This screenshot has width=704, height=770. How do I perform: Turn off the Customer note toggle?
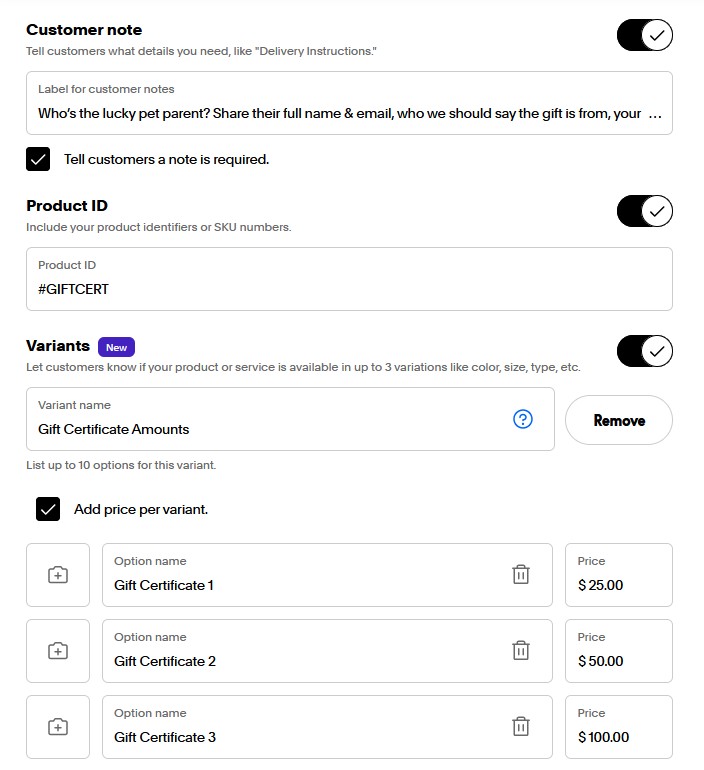tap(645, 35)
